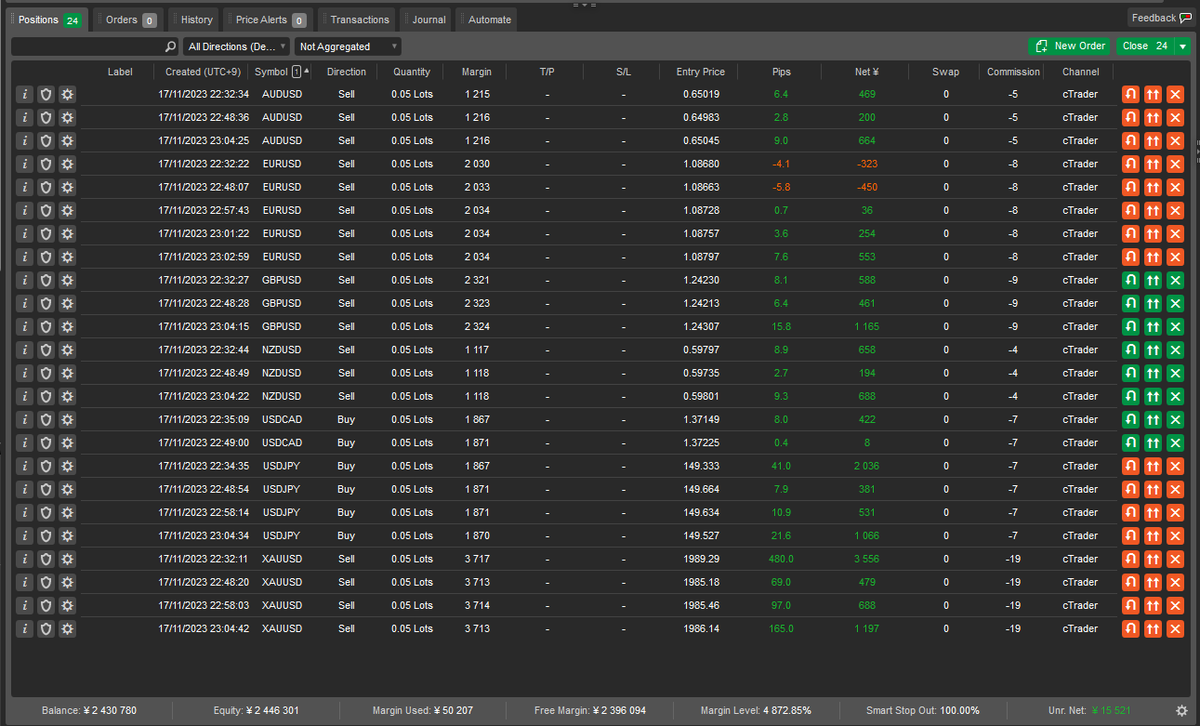The width and height of the screenshot is (1200, 726).
Task: Open modify gear for XAUUSD 22:48:20 position
Action: coord(67,582)
